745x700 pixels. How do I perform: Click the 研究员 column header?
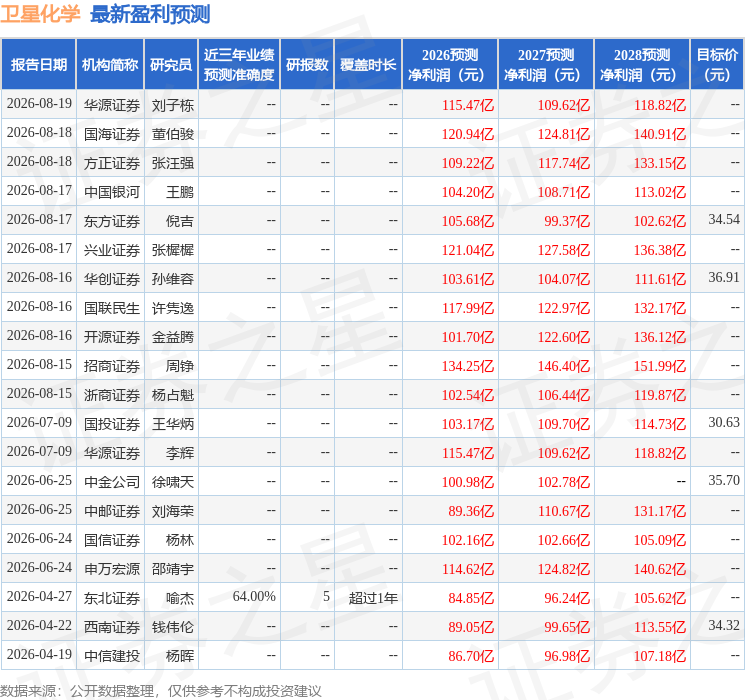point(171,65)
